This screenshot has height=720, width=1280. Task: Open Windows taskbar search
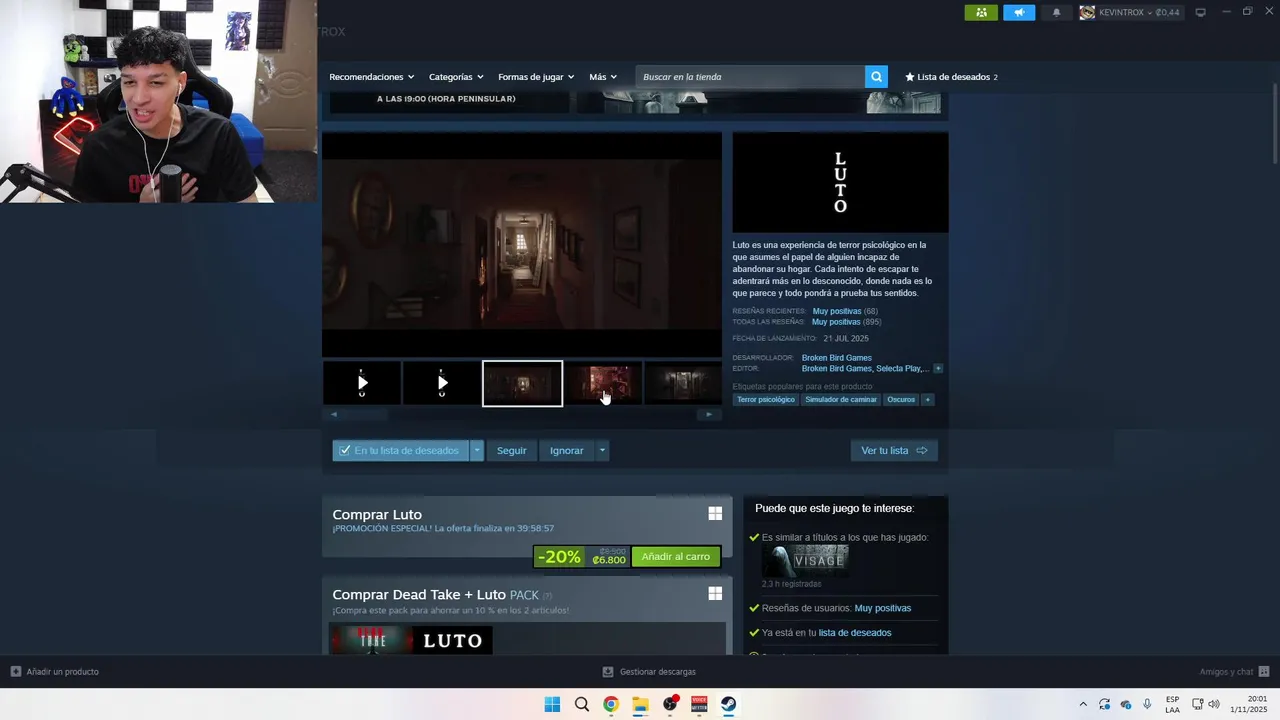point(581,704)
